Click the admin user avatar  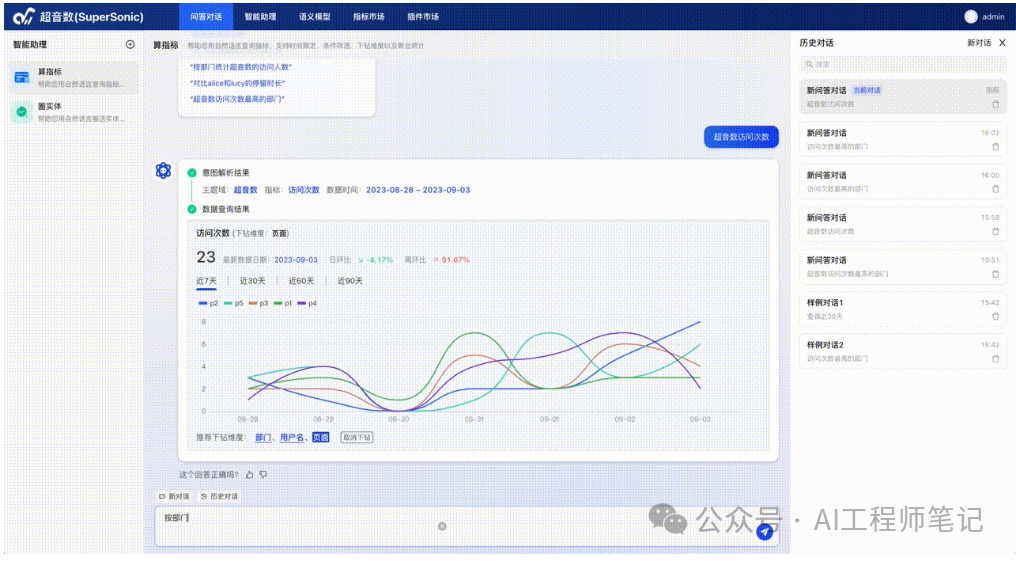pyautogui.click(x=971, y=17)
